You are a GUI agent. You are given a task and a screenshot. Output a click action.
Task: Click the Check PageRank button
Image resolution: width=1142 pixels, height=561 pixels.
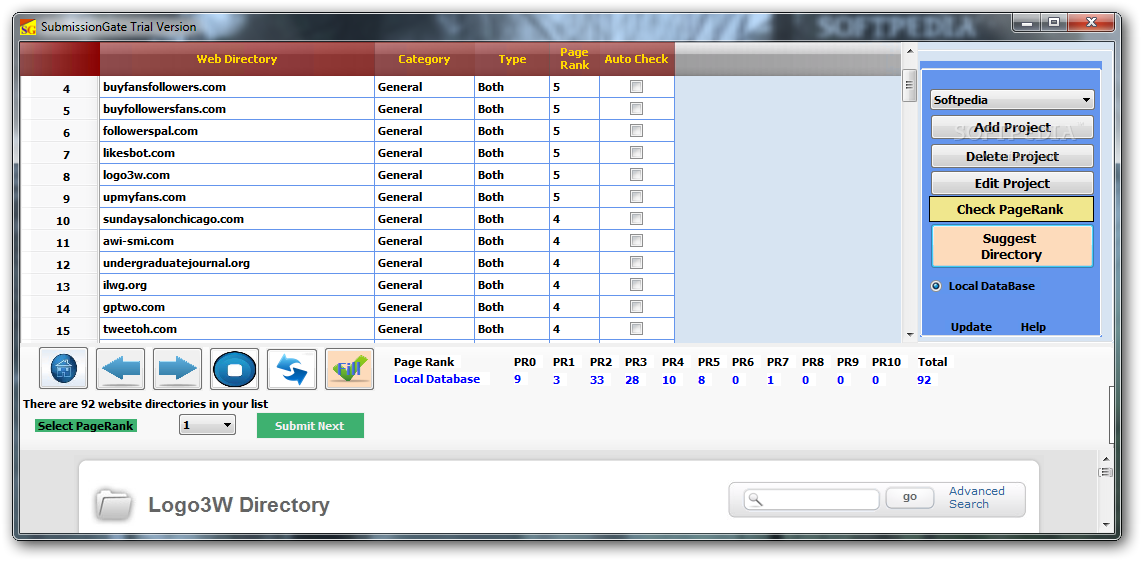[1011, 209]
